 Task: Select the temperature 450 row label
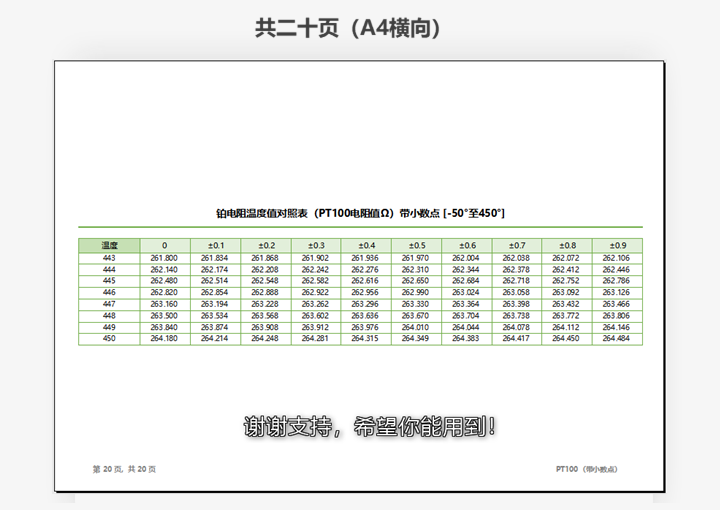(x=109, y=339)
